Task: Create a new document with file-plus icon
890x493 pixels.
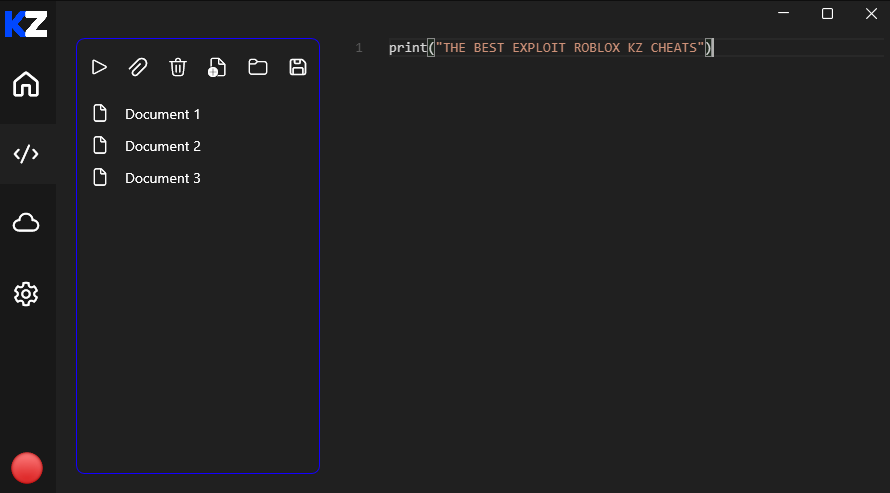Action: (217, 68)
